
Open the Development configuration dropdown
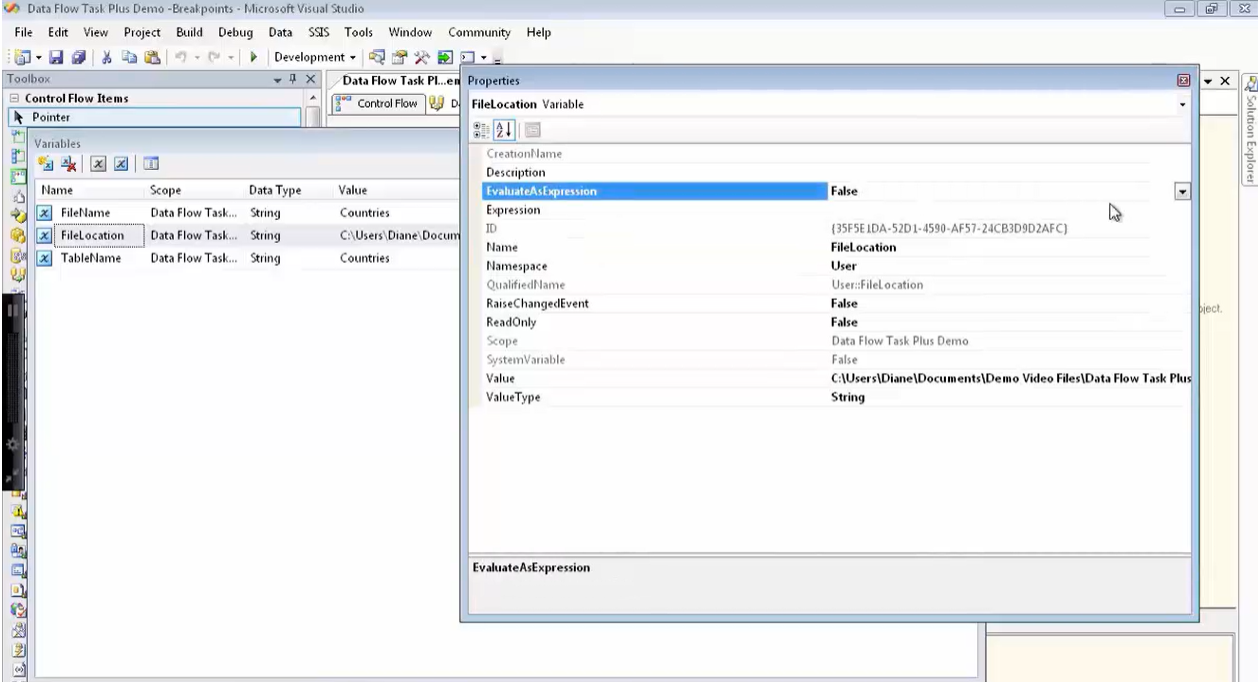point(350,57)
